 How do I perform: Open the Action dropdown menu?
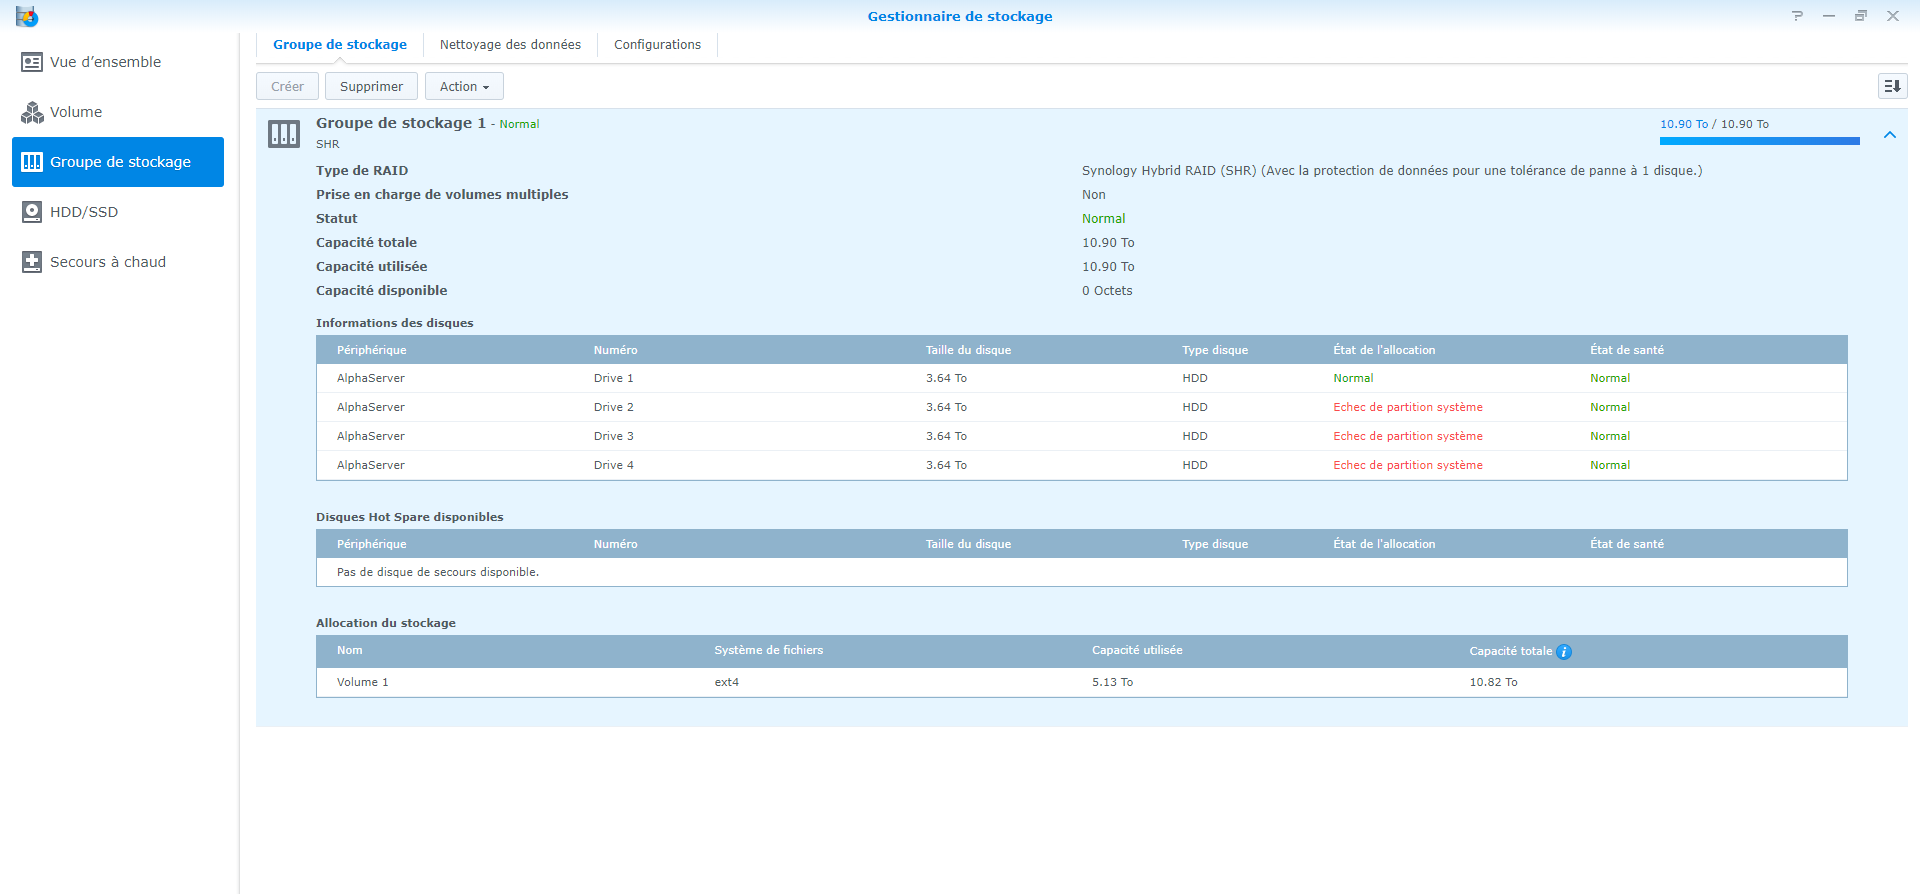point(464,87)
